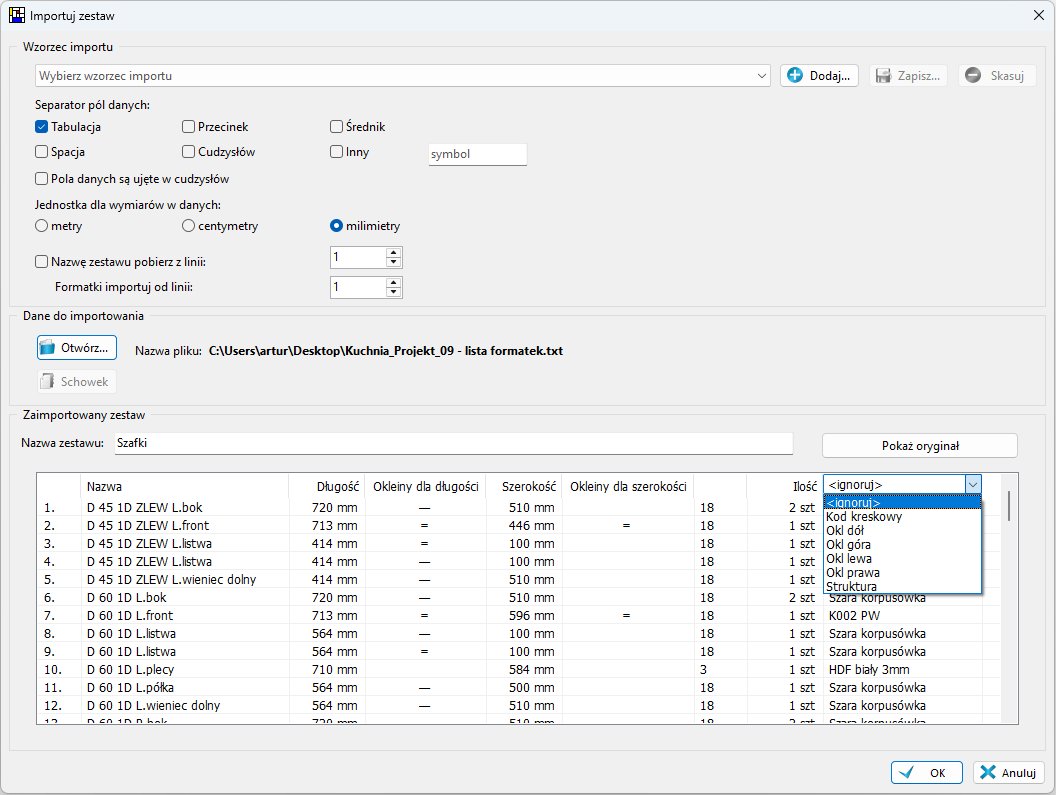This screenshot has width=1056, height=795.
Task: Click the Dodaj plus icon button
Action: [819, 76]
